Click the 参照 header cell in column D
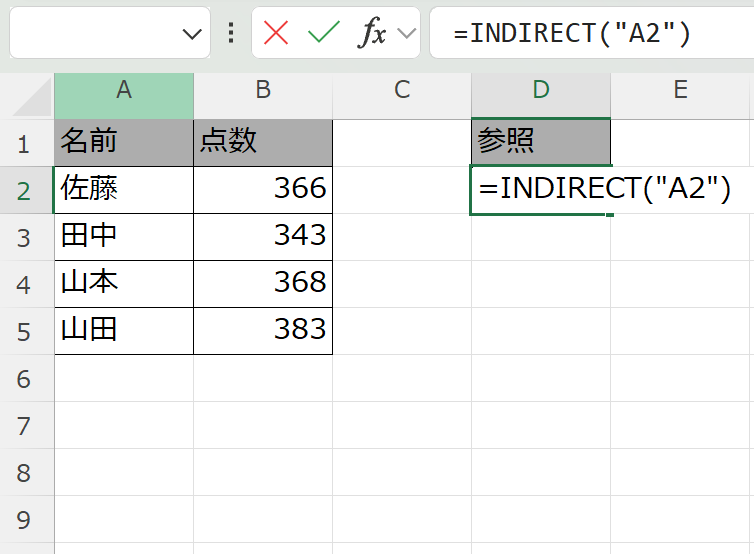Viewport: 754px width, 554px height. click(541, 142)
